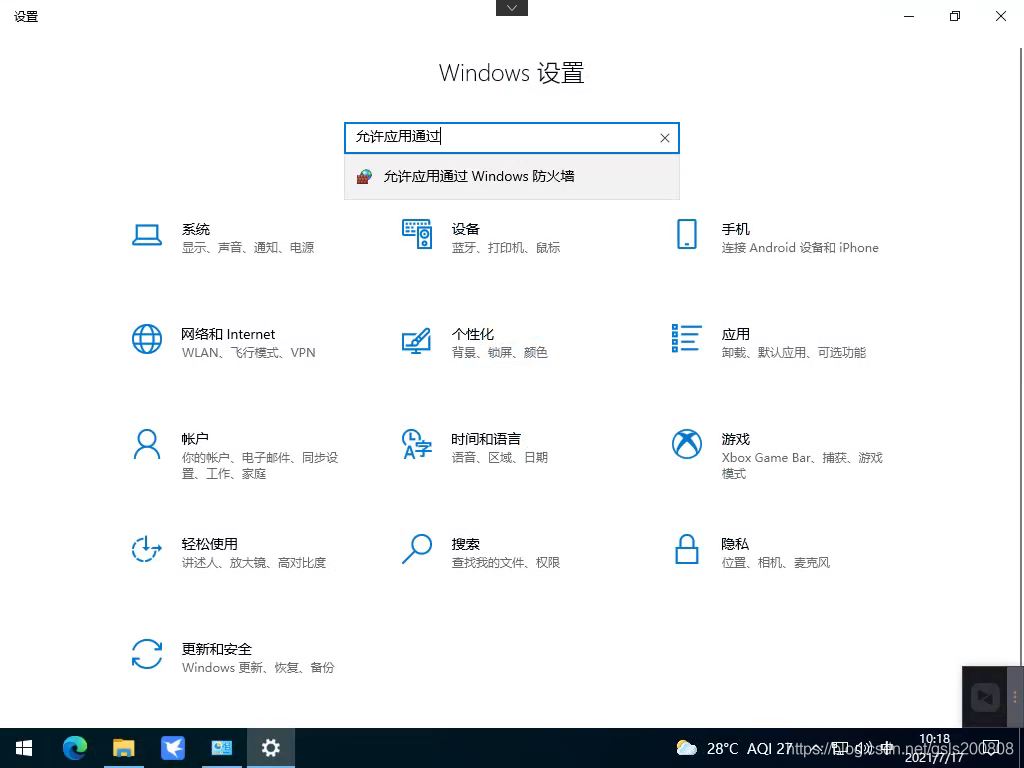The height and width of the screenshot is (768, 1024).
Task: Click the 帐户 title text
Action: pos(195,439)
